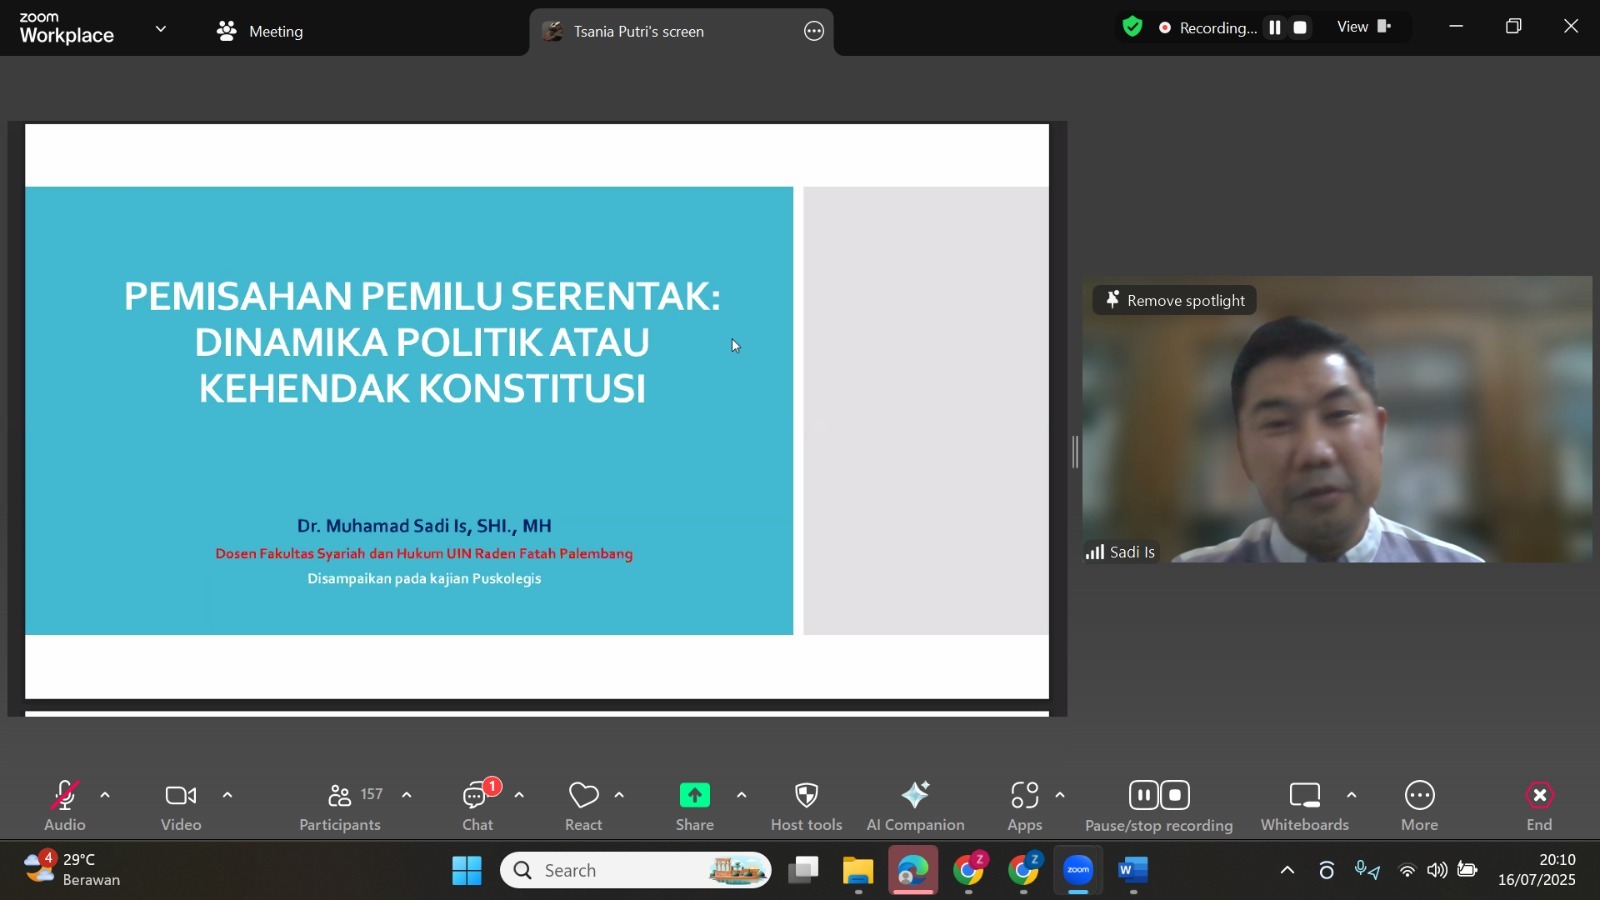Open the View layout menu
Viewport: 1600px width, 900px height.
click(x=1364, y=27)
